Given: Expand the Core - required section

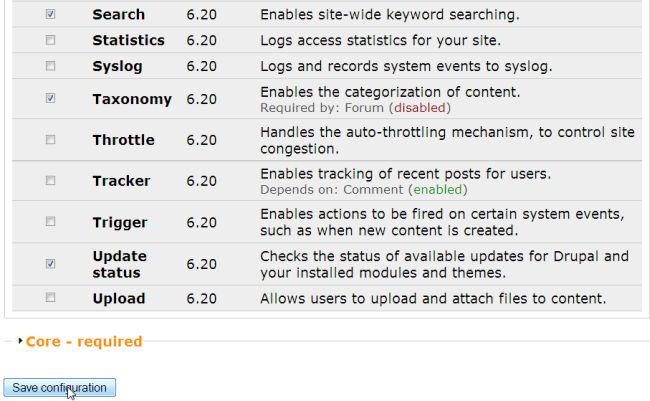Looking at the screenshot, I should tap(84, 342).
